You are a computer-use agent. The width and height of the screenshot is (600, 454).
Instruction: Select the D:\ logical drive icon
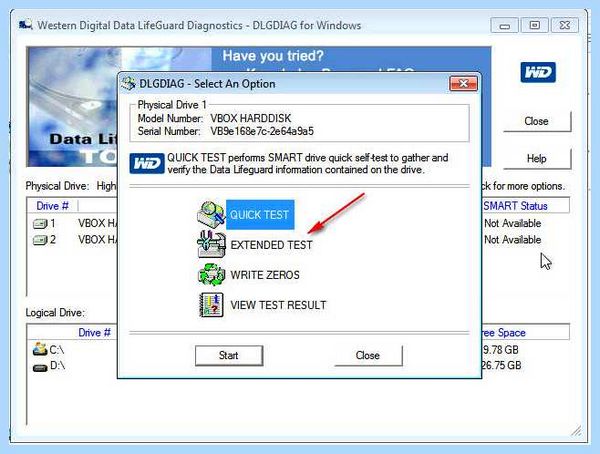(x=40, y=367)
